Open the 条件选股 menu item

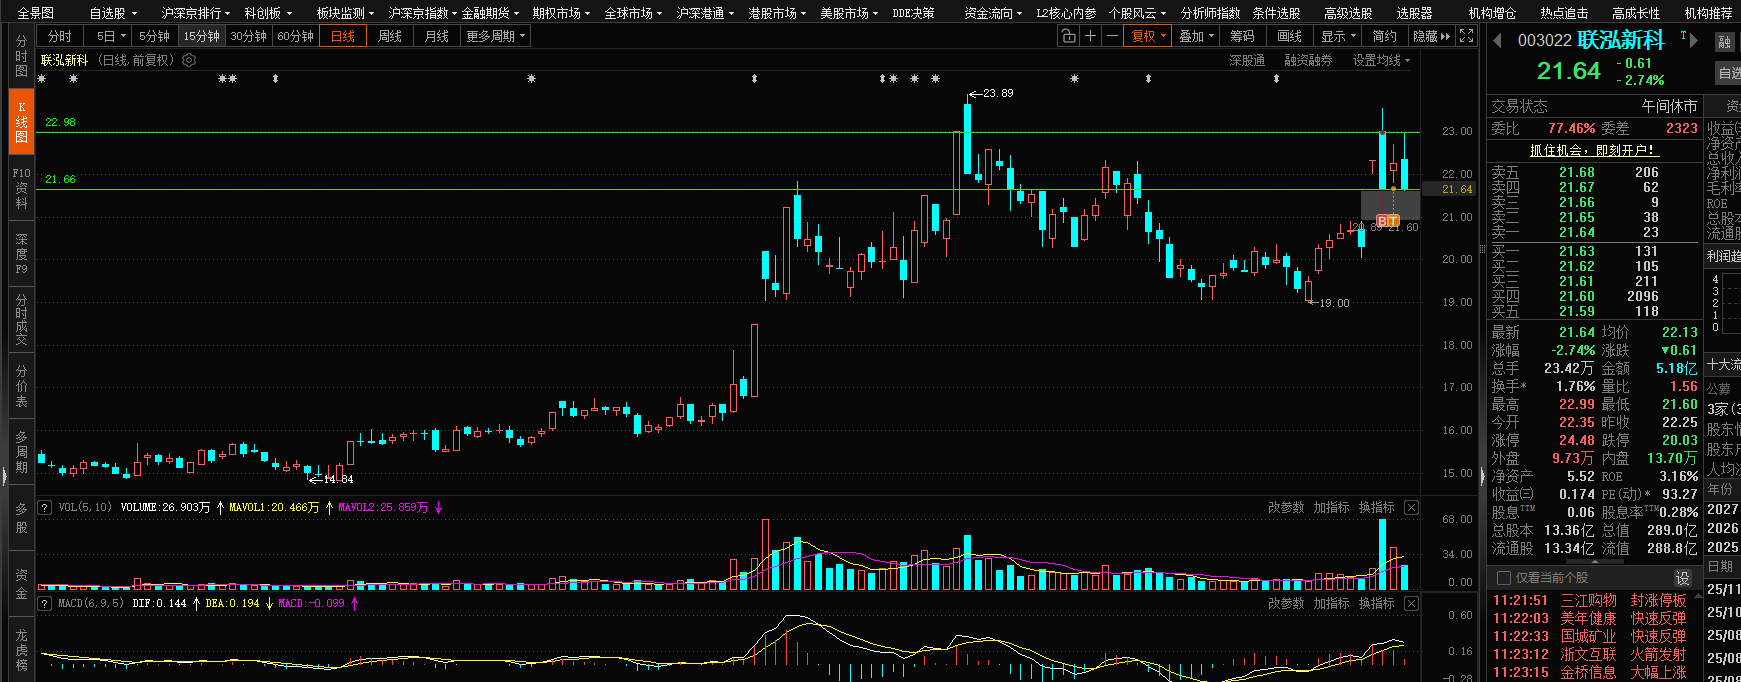(x=1276, y=13)
